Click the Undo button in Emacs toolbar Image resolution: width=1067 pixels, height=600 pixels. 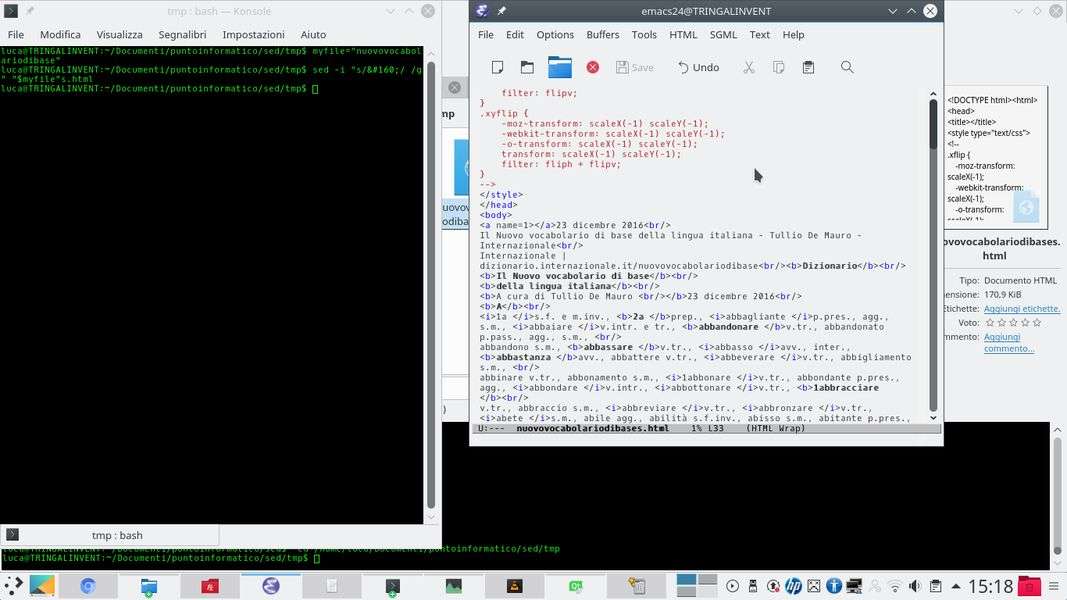pos(698,67)
